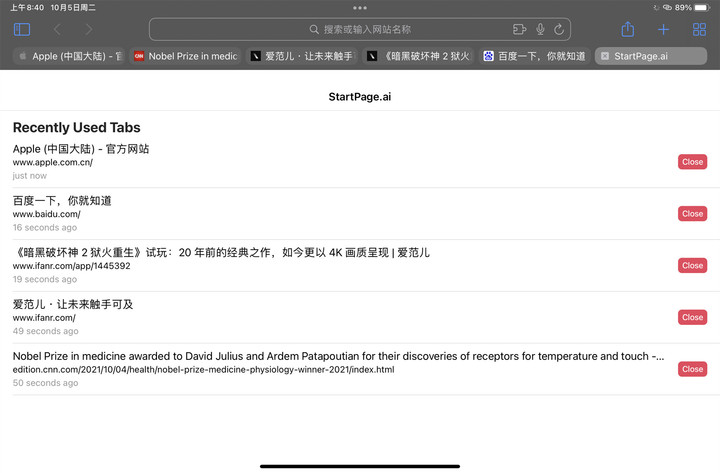Reload the page with refresh icon
This screenshot has height=473, width=720.
click(x=559, y=30)
